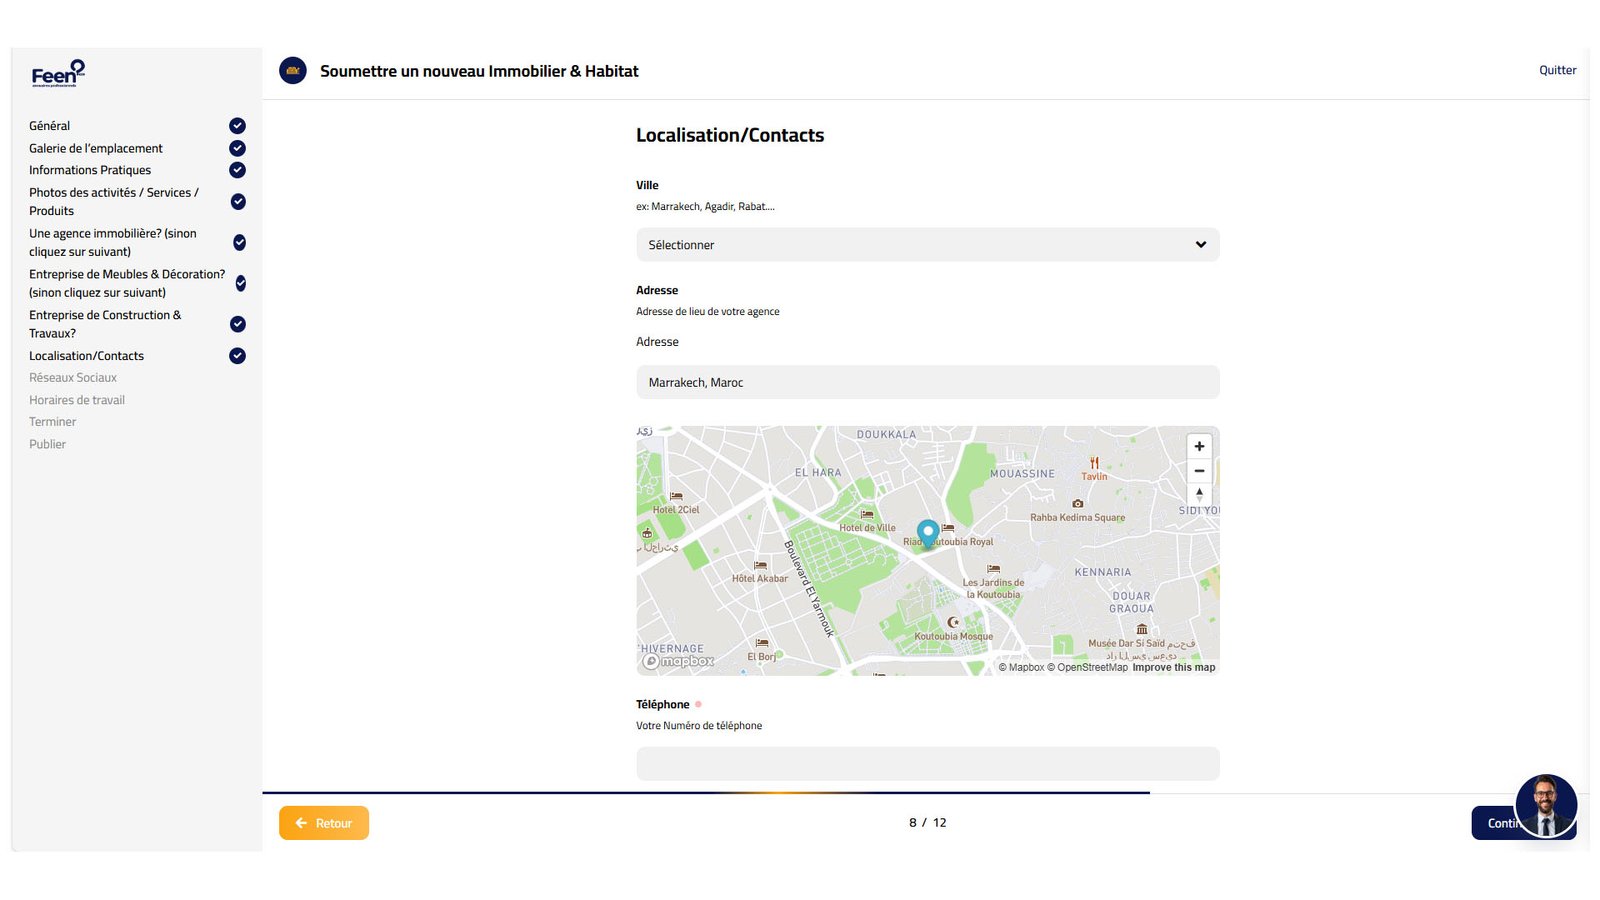Click the chevron arrow in Ville dropdown
Image resolution: width=1600 pixels, height=900 pixels.
click(x=1200, y=245)
